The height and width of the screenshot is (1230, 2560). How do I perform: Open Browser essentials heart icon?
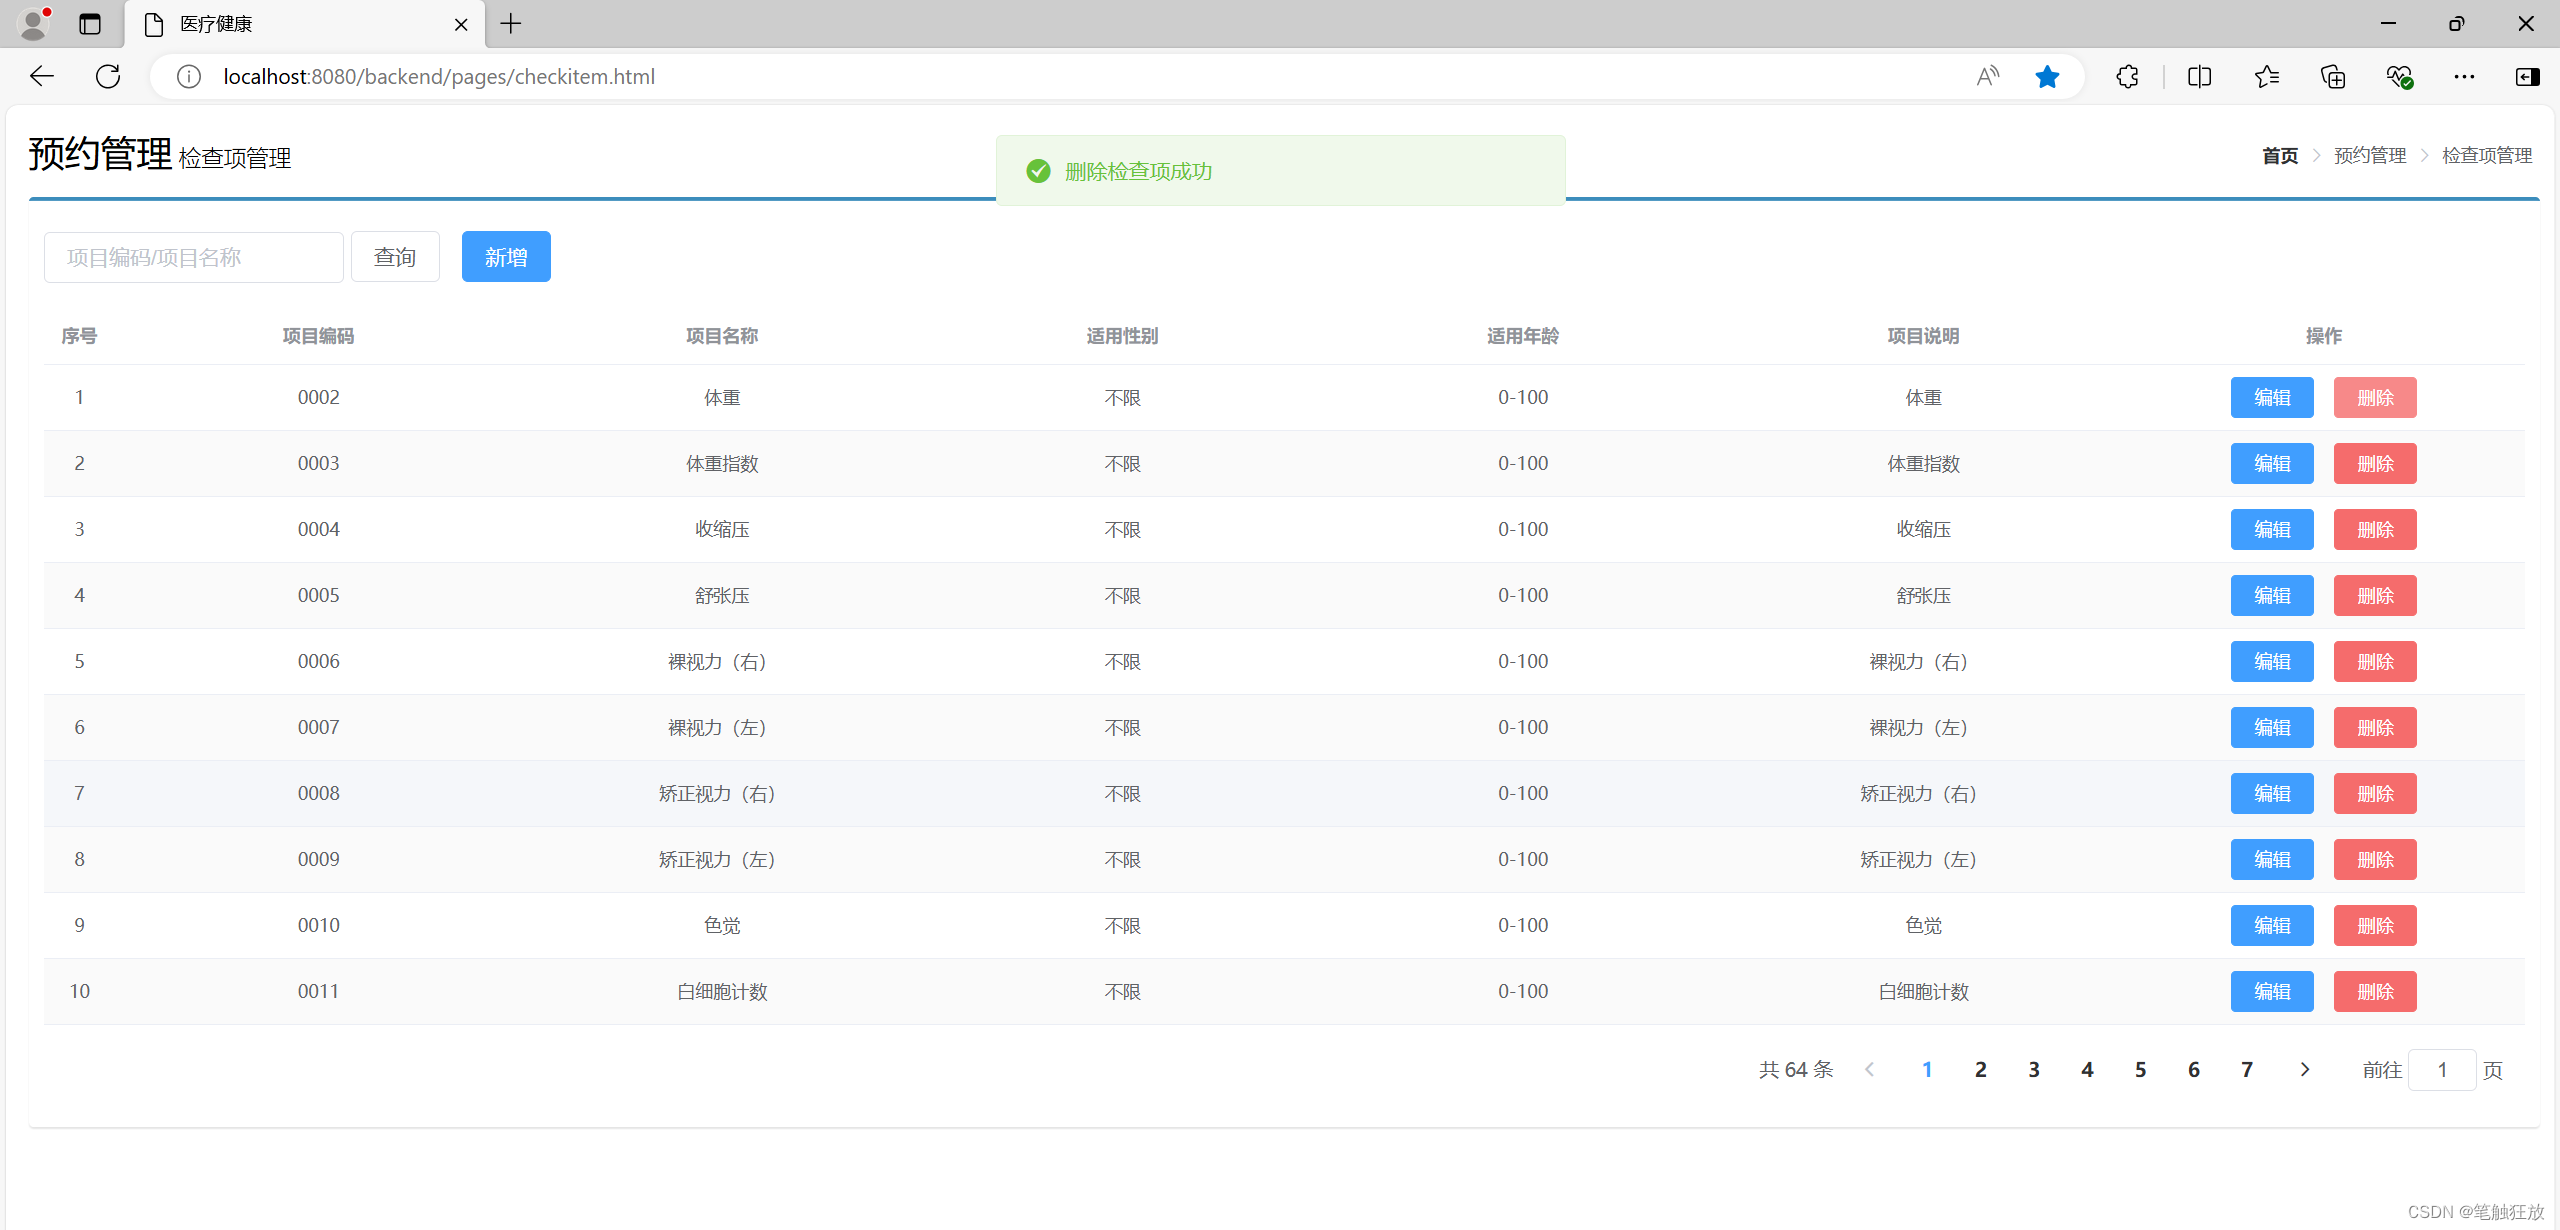[x=2399, y=77]
